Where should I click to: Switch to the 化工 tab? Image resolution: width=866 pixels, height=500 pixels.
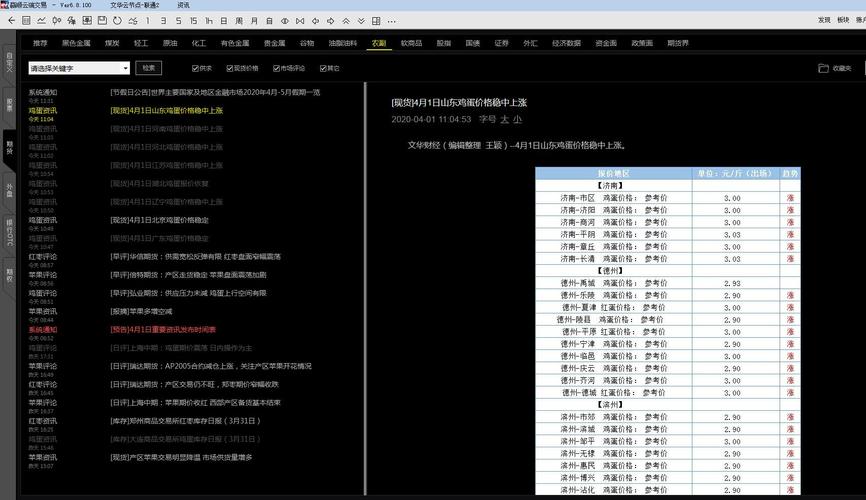[199, 43]
